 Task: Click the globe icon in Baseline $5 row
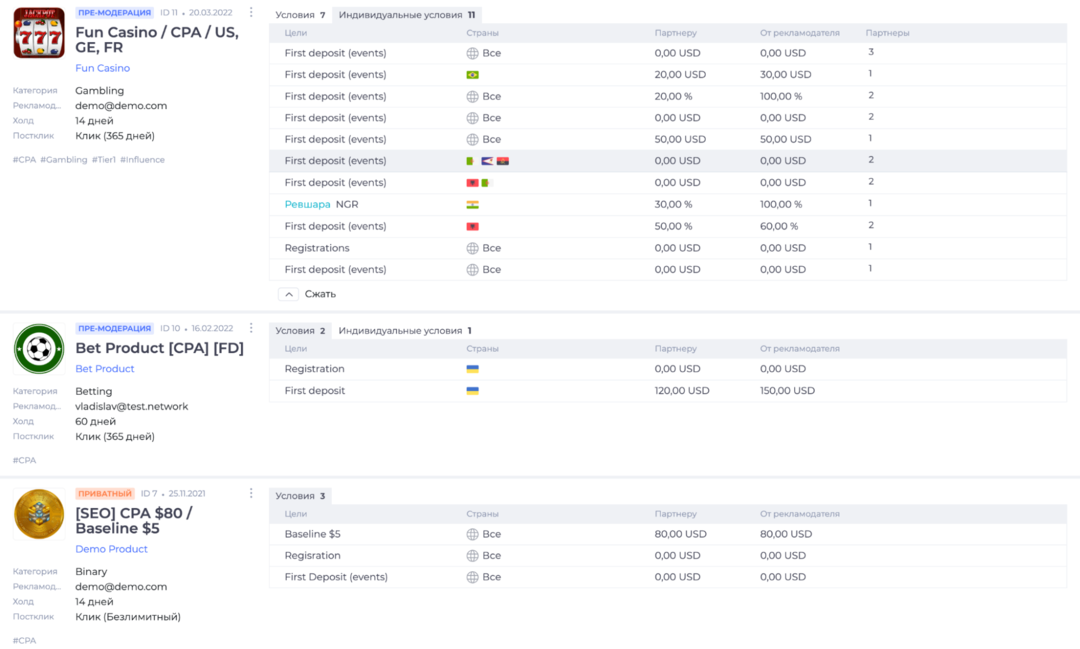472,534
